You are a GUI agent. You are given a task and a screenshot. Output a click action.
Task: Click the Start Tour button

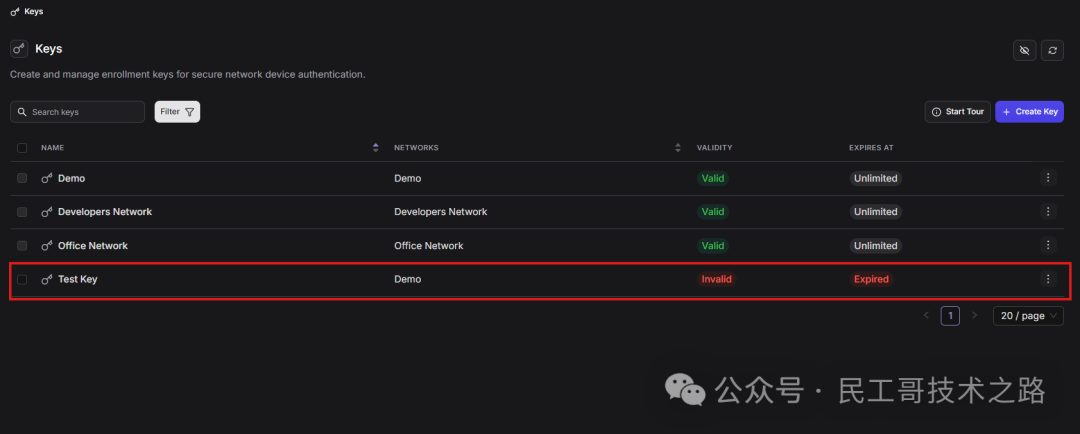click(x=957, y=112)
